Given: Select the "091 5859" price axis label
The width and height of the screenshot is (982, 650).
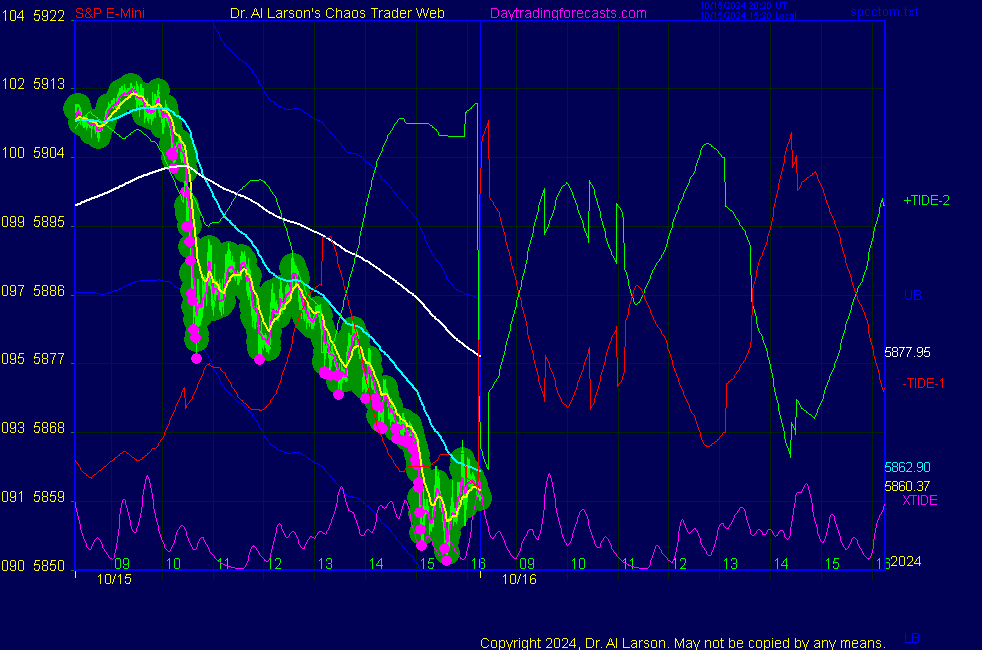Looking at the screenshot, I should click(33, 497).
